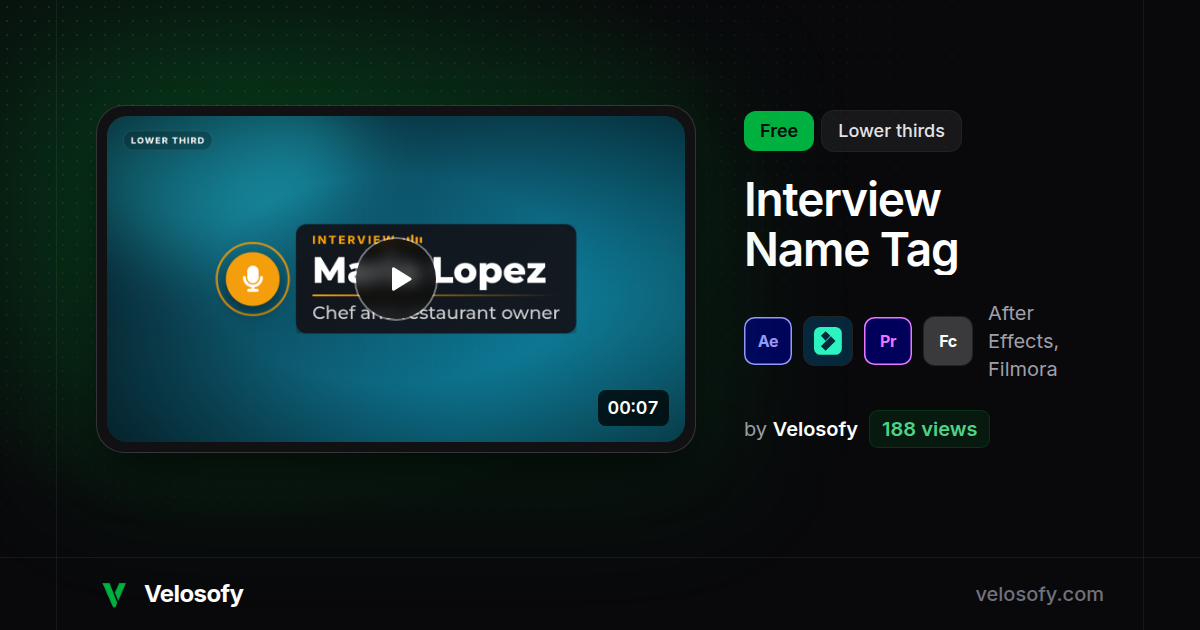Viewport: 1200px width, 630px height.
Task: Select the green Free badge
Action: coord(779,131)
